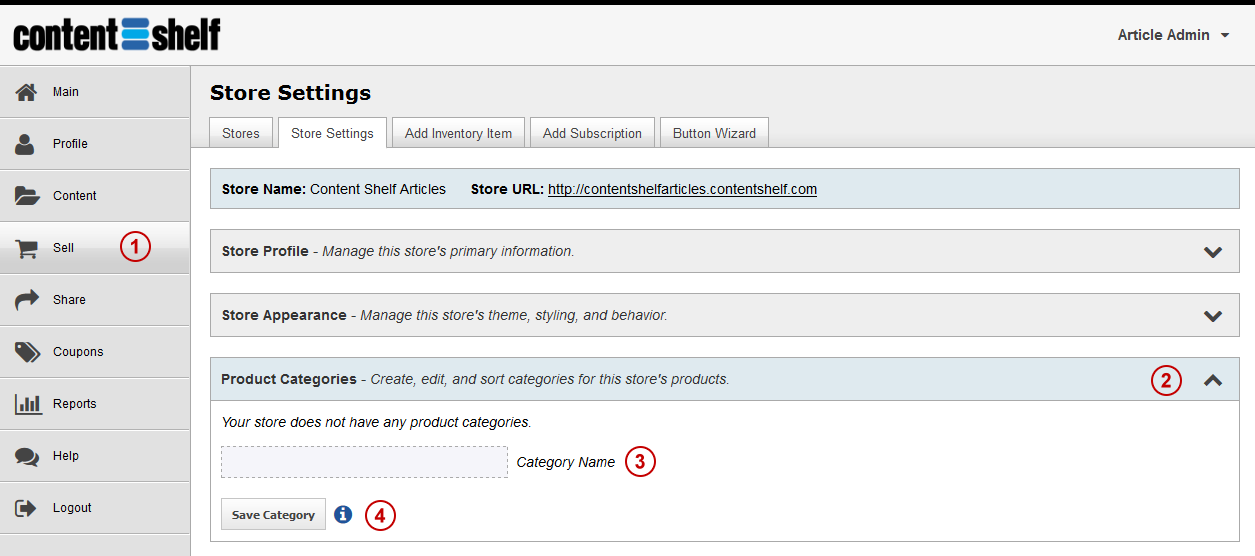The image size is (1255, 556).
Task: Click the Store Appearance section header
Action: pyautogui.click(x=725, y=315)
